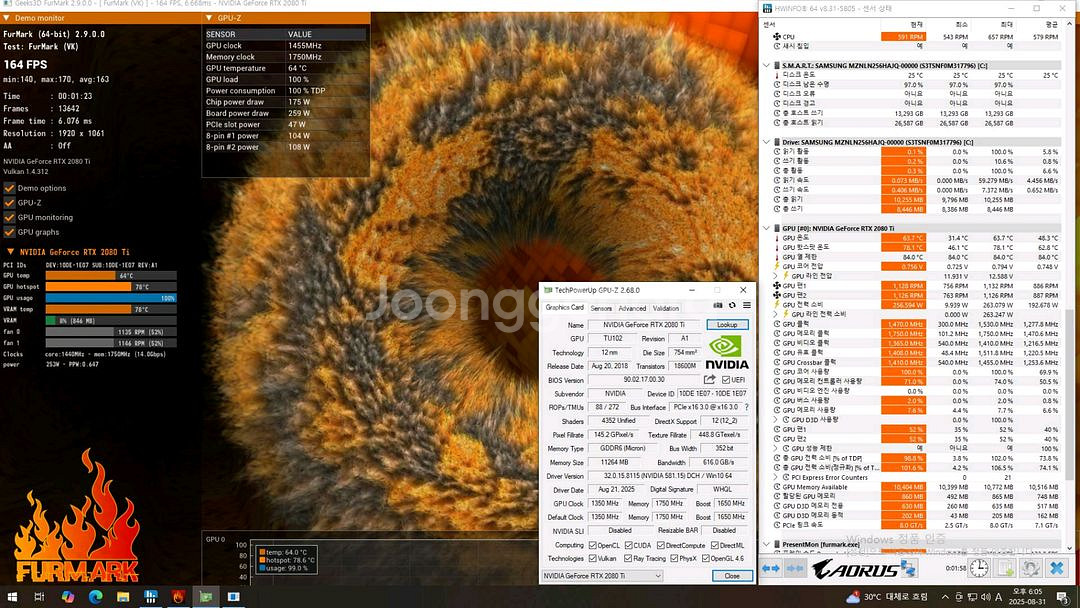
Task: Toggle Demo options checkbox in FurMark
Action: tap(9, 188)
